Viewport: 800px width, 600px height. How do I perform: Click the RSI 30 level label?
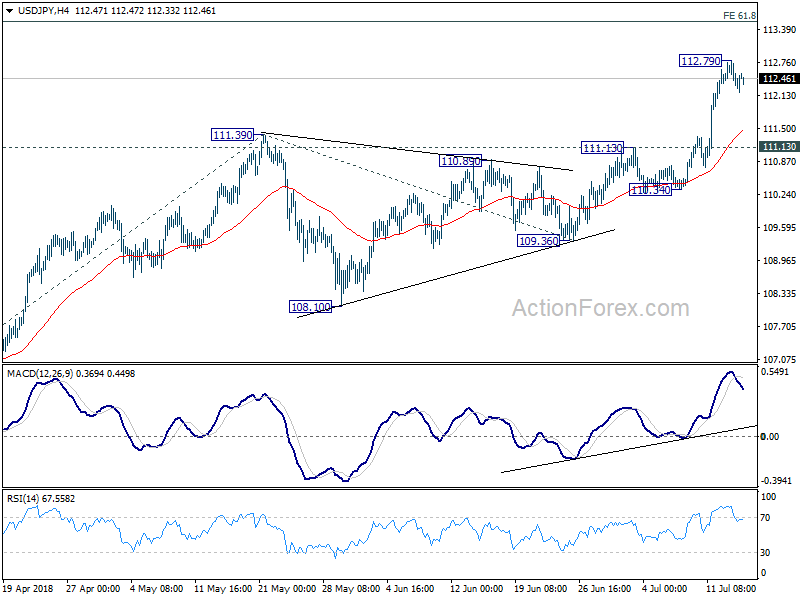point(765,553)
